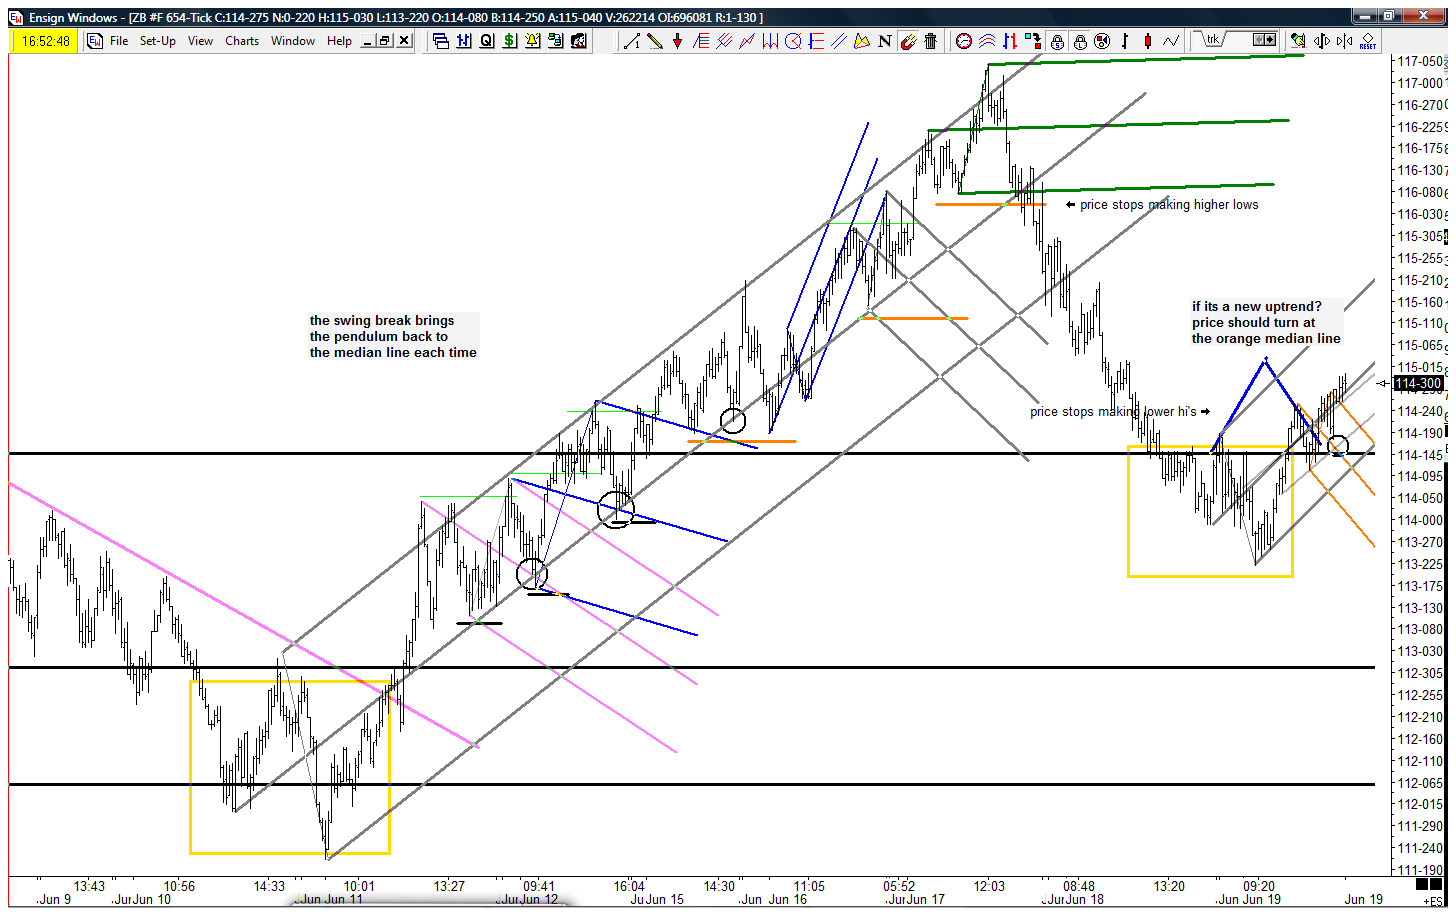
Task: Select the N text note tool
Action: pos(885,41)
